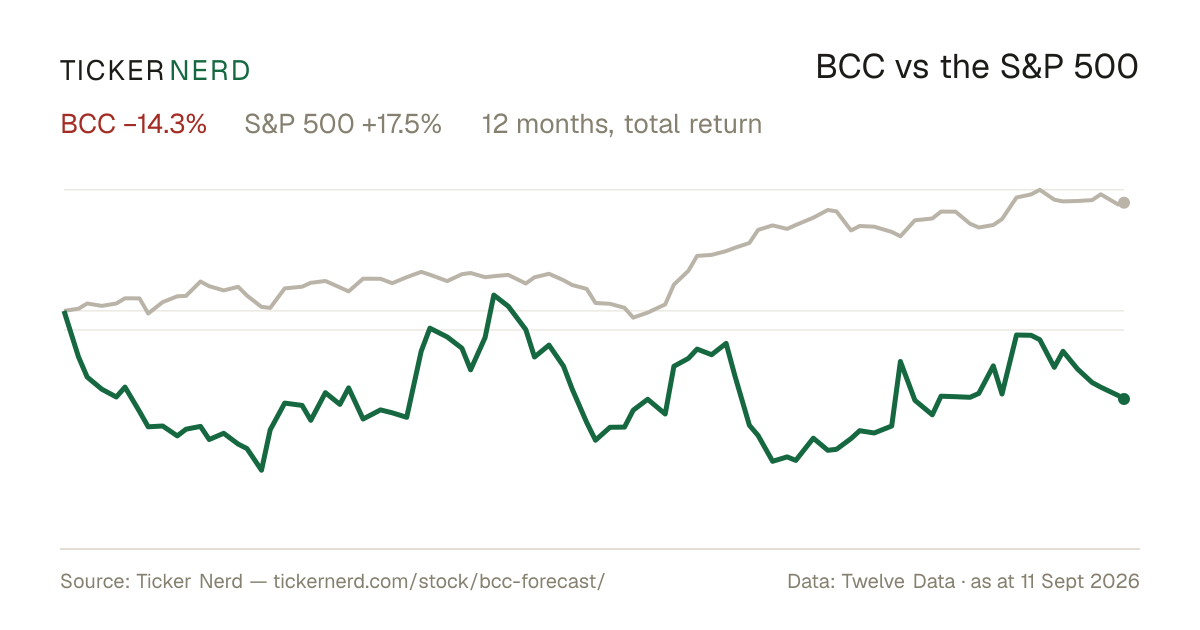Click the grey S&P 500 endpoint dot

(1124, 203)
